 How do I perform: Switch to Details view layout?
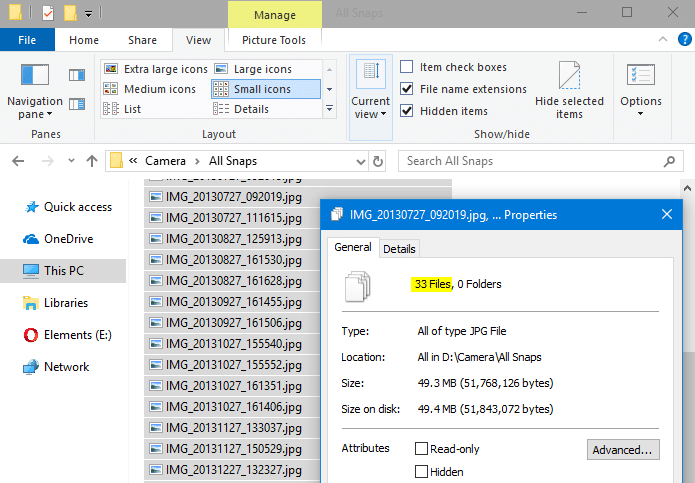(251, 109)
